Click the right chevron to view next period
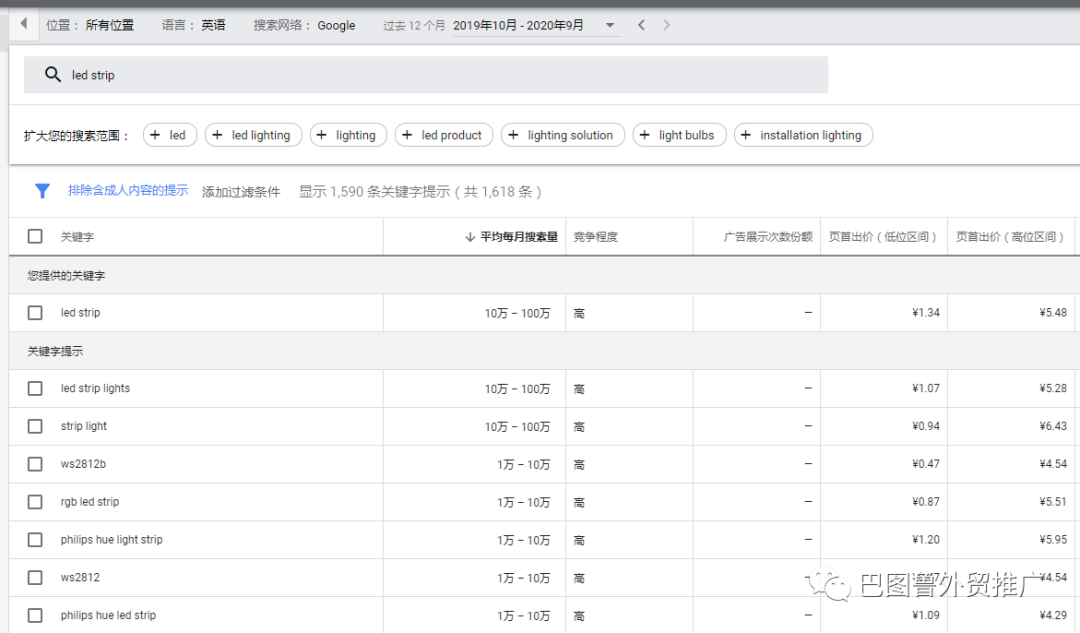This screenshot has width=1080, height=633. point(665,25)
